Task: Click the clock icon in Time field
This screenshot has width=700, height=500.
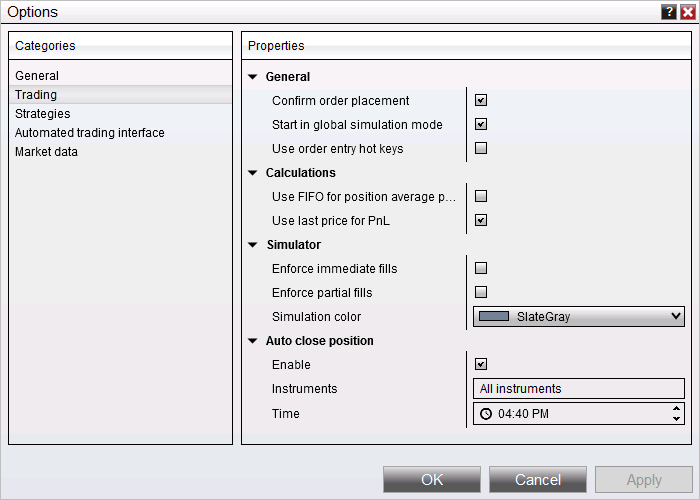Action: pyautogui.click(x=486, y=414)
